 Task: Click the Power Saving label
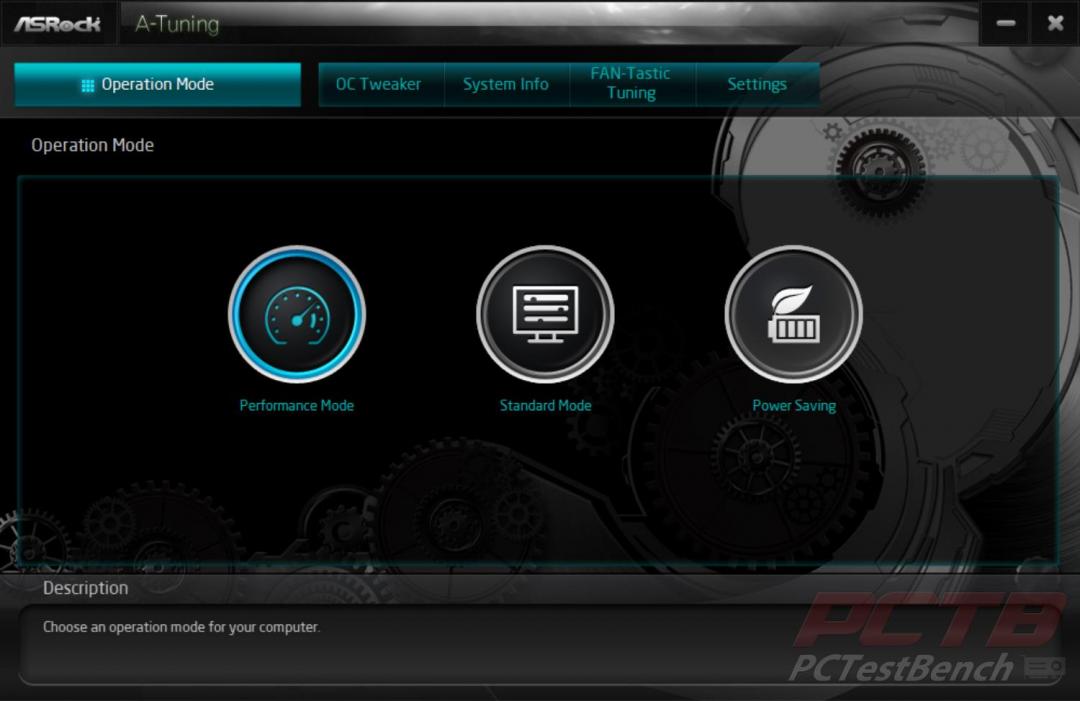click(794, 406)
